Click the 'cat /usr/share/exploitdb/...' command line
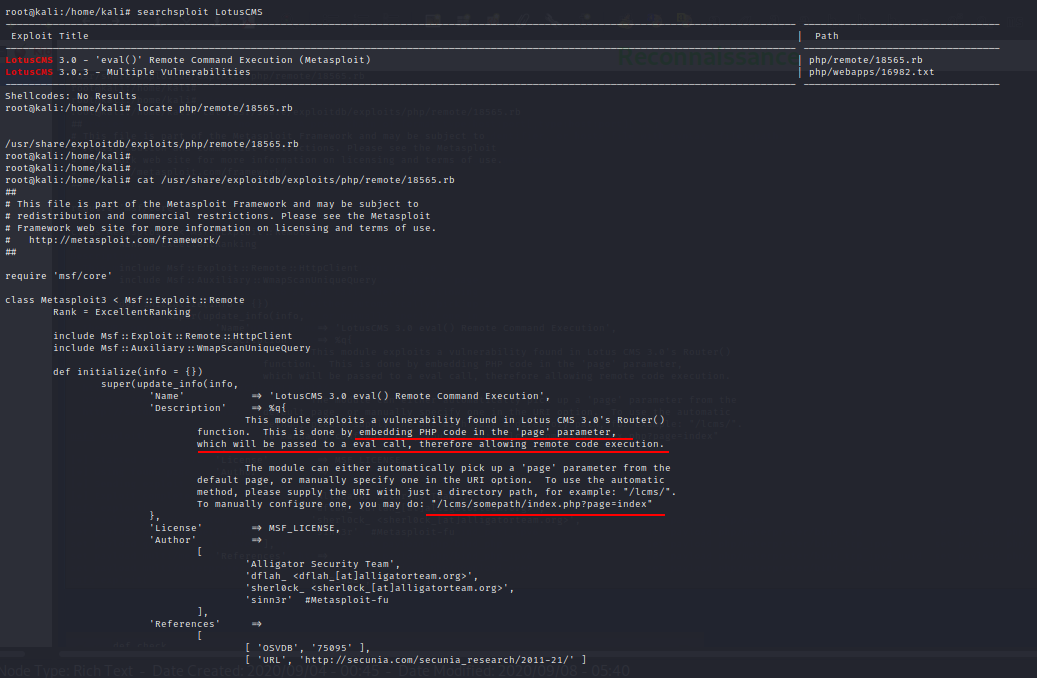 [x=296, y=180]
